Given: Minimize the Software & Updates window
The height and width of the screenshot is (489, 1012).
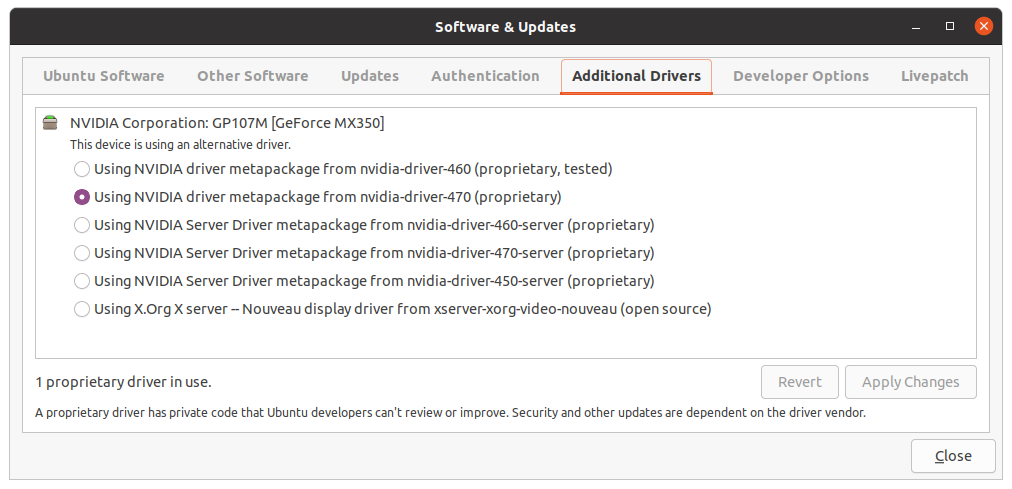Looking at the screenshot, I should point(916,27).
